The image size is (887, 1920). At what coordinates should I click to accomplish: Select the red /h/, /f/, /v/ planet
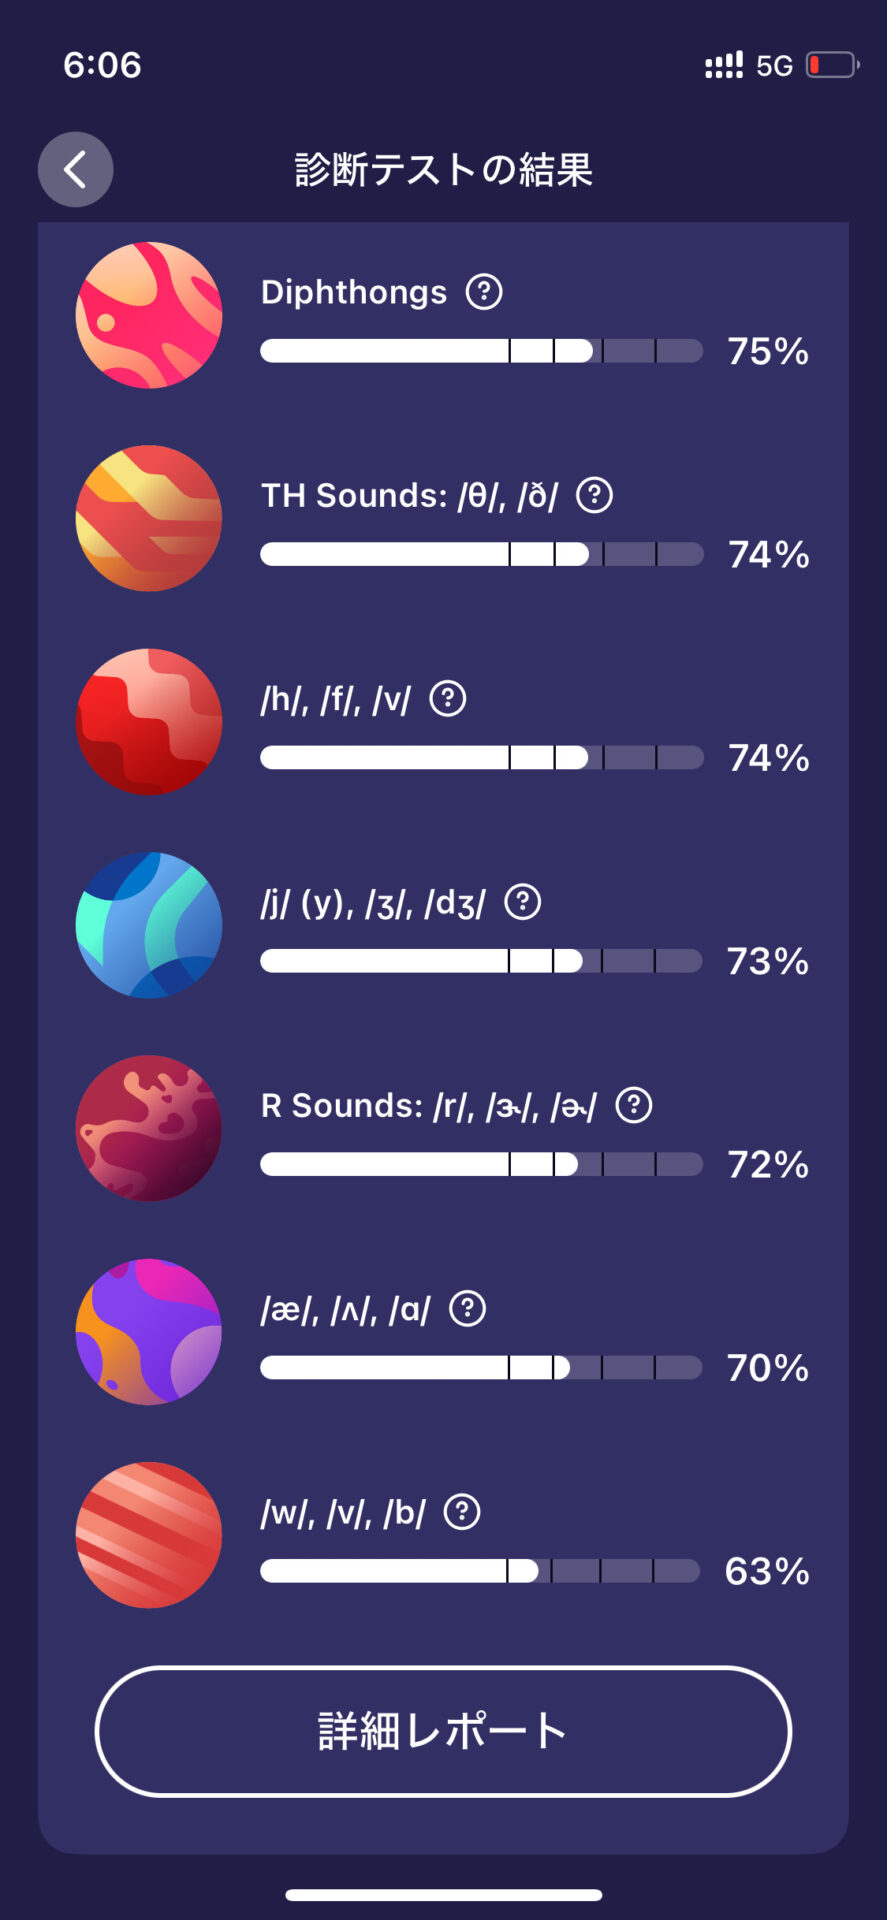149,722
